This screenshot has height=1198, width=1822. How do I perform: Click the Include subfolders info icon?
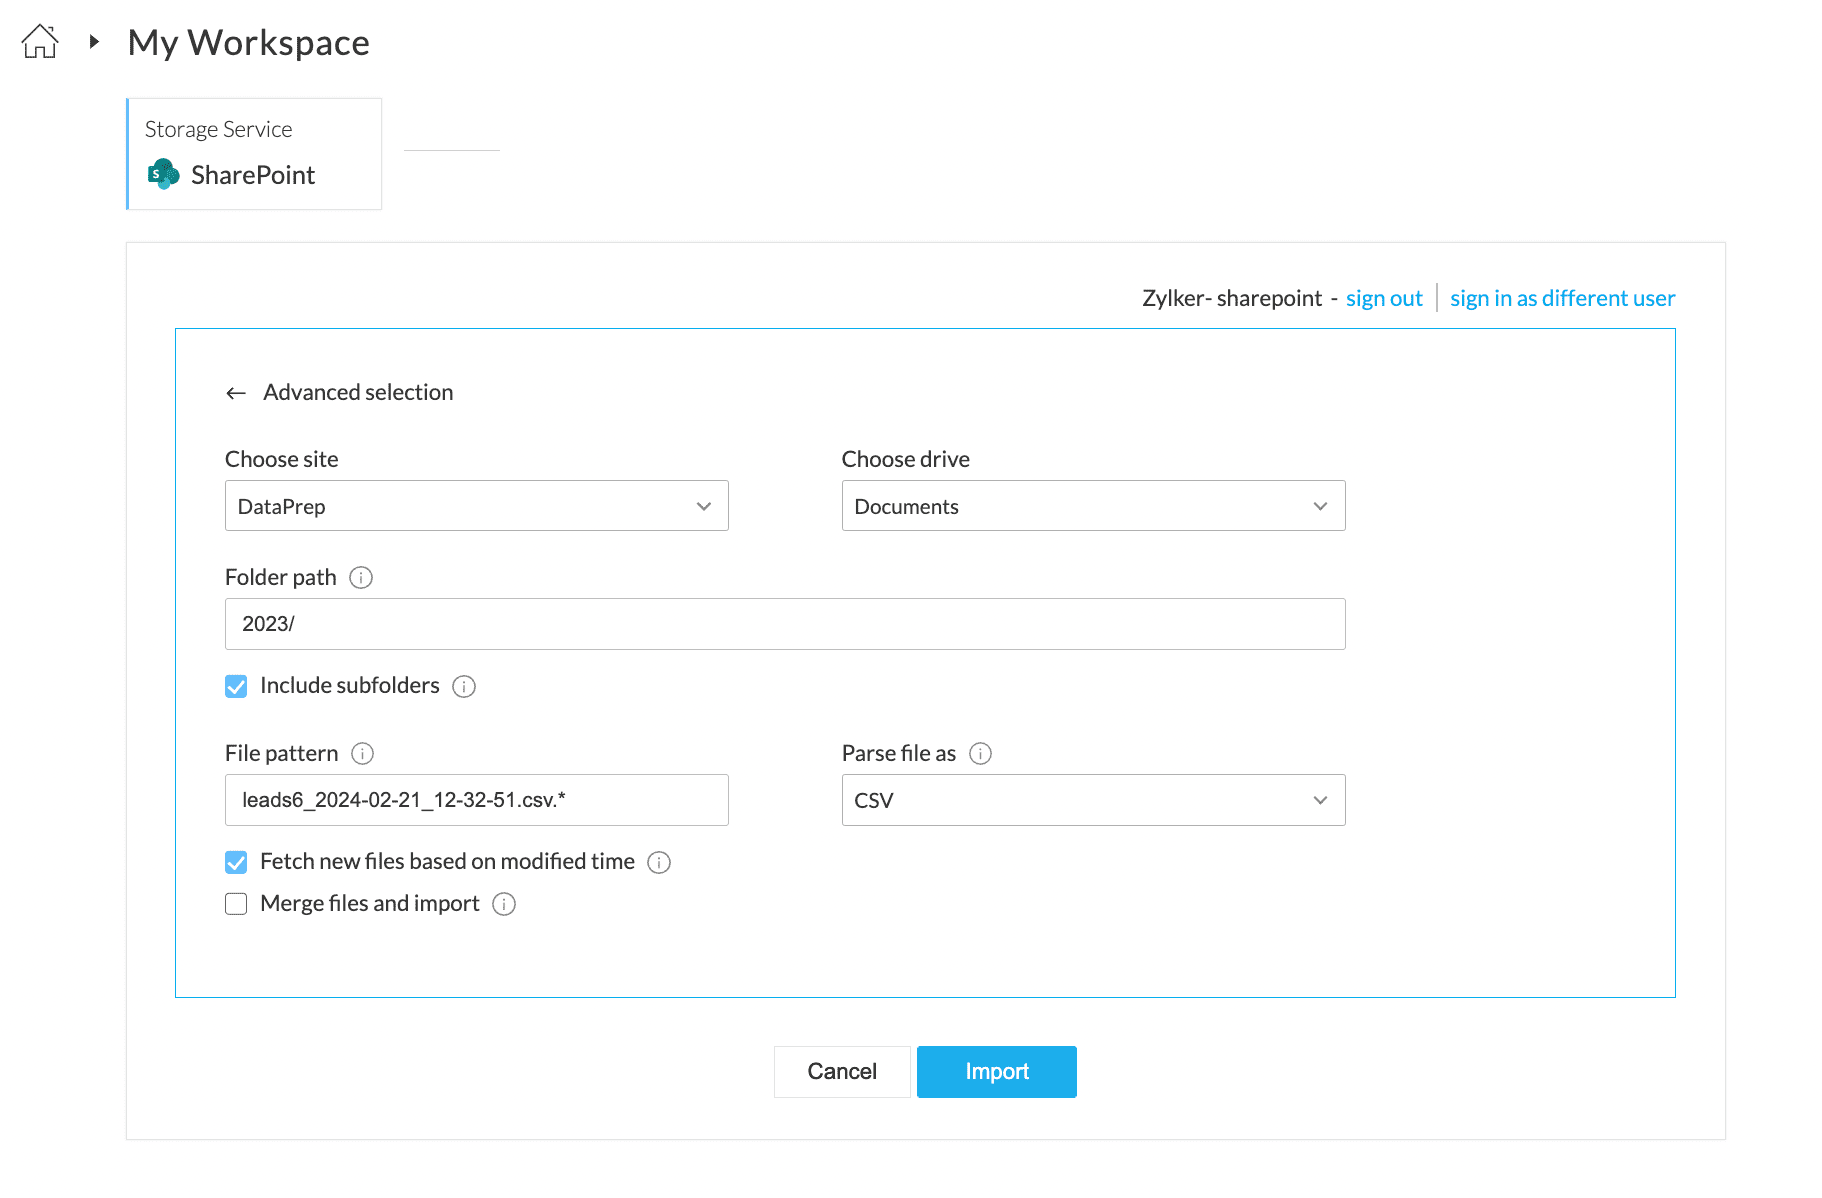pyautogui.click(x=464, y=686)
